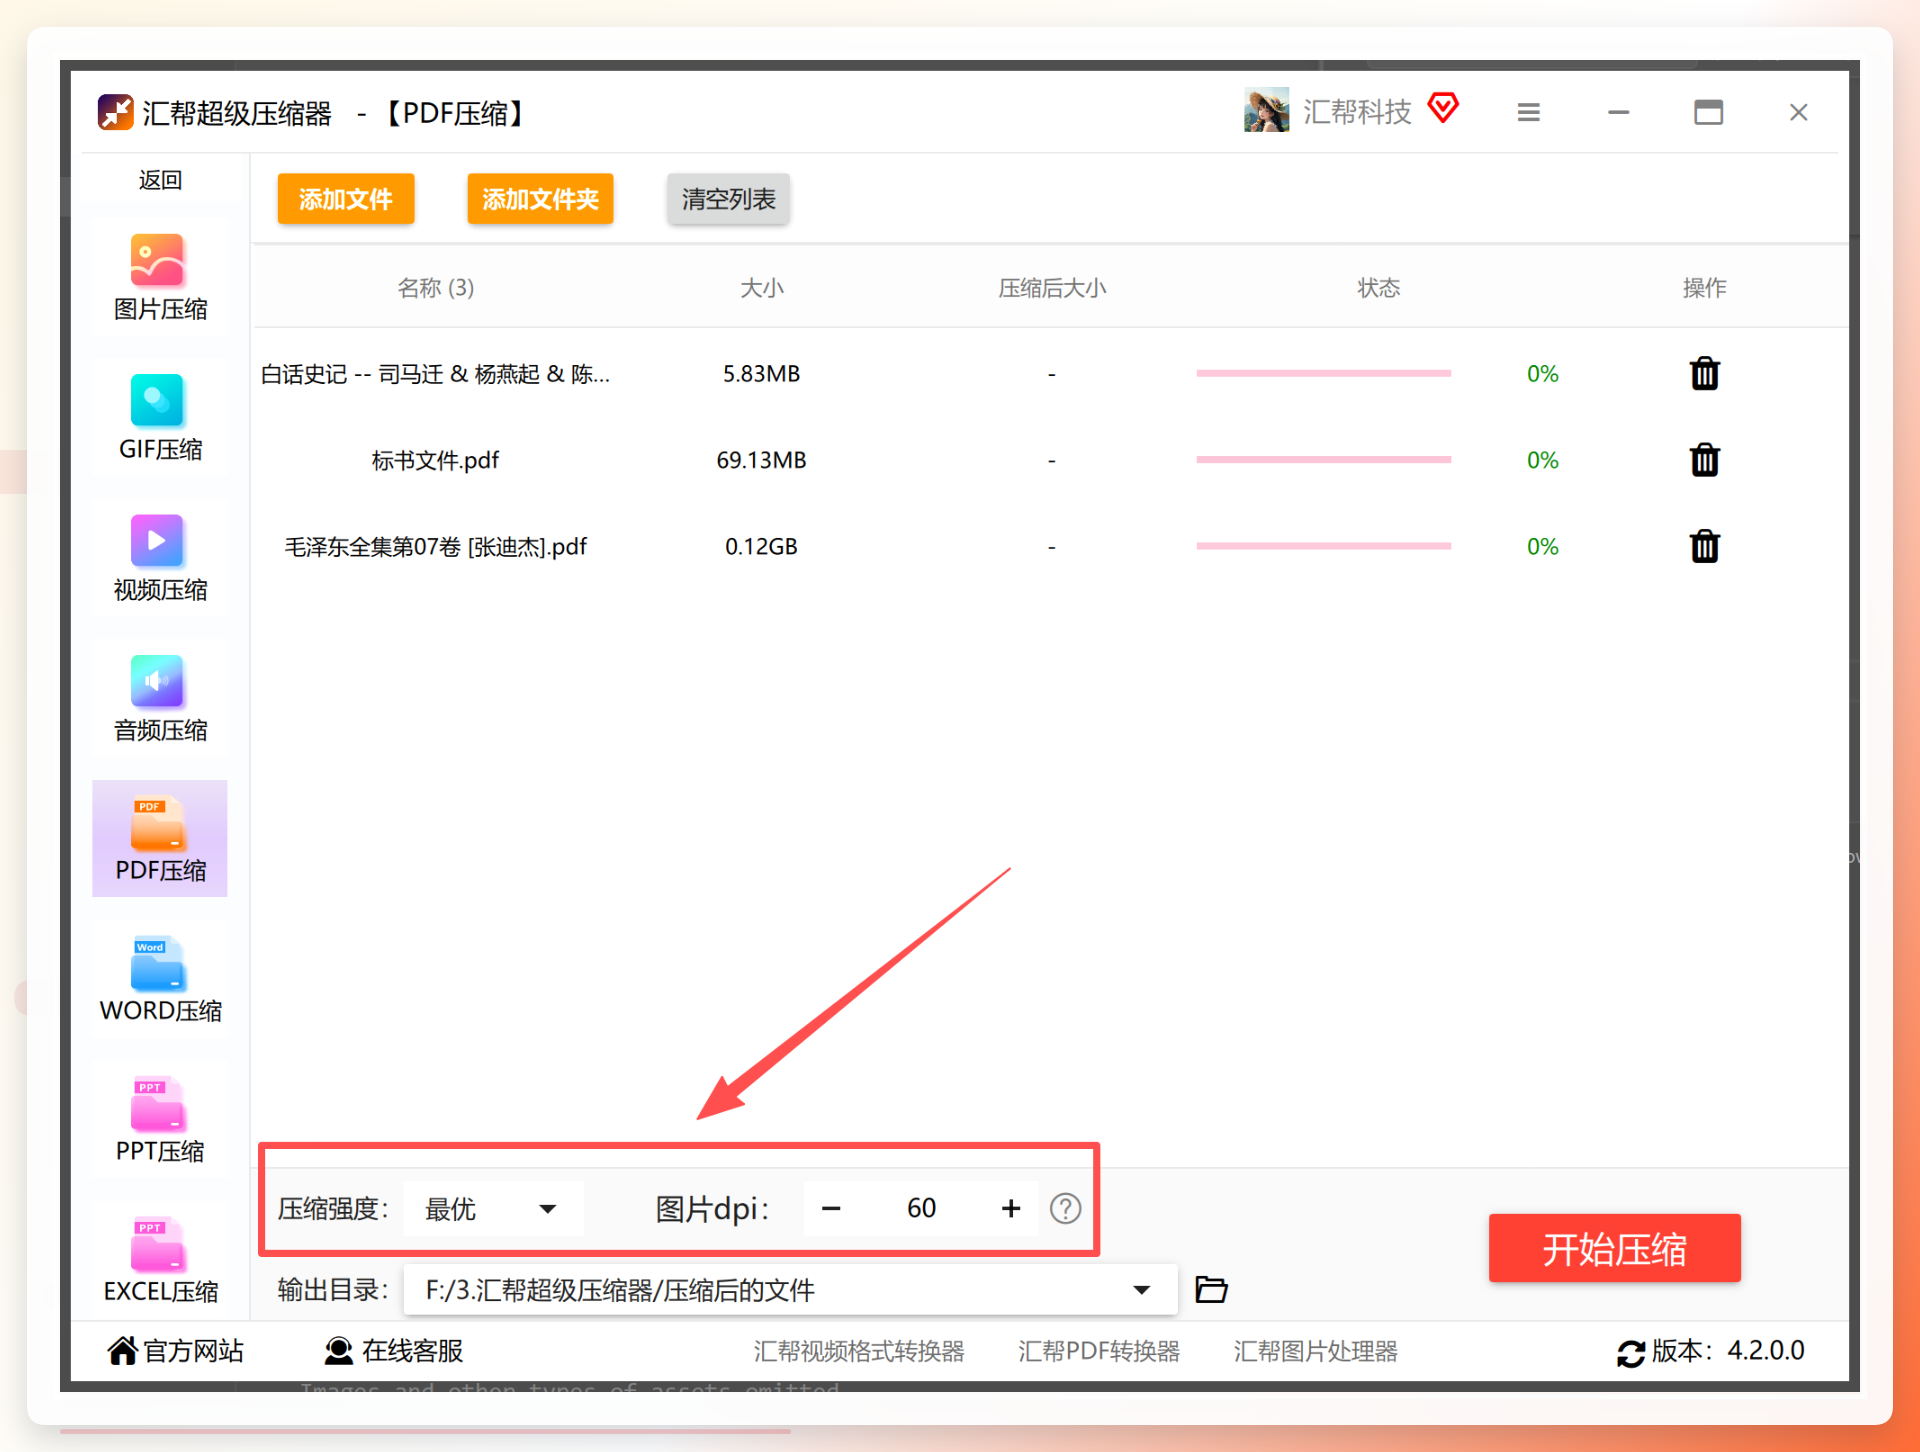Open the 官方网站 link
Image resolution: width=1920 pixels, height=1452 pixels.
176,1352
